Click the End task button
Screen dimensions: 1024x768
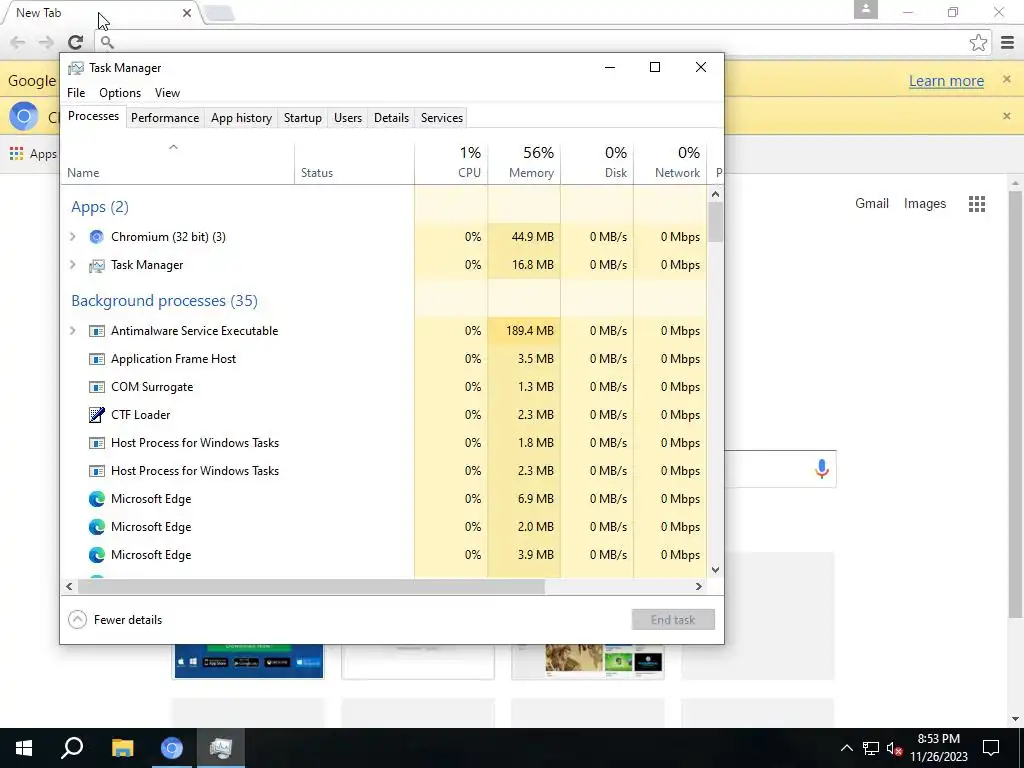click(x=673, y=620)
